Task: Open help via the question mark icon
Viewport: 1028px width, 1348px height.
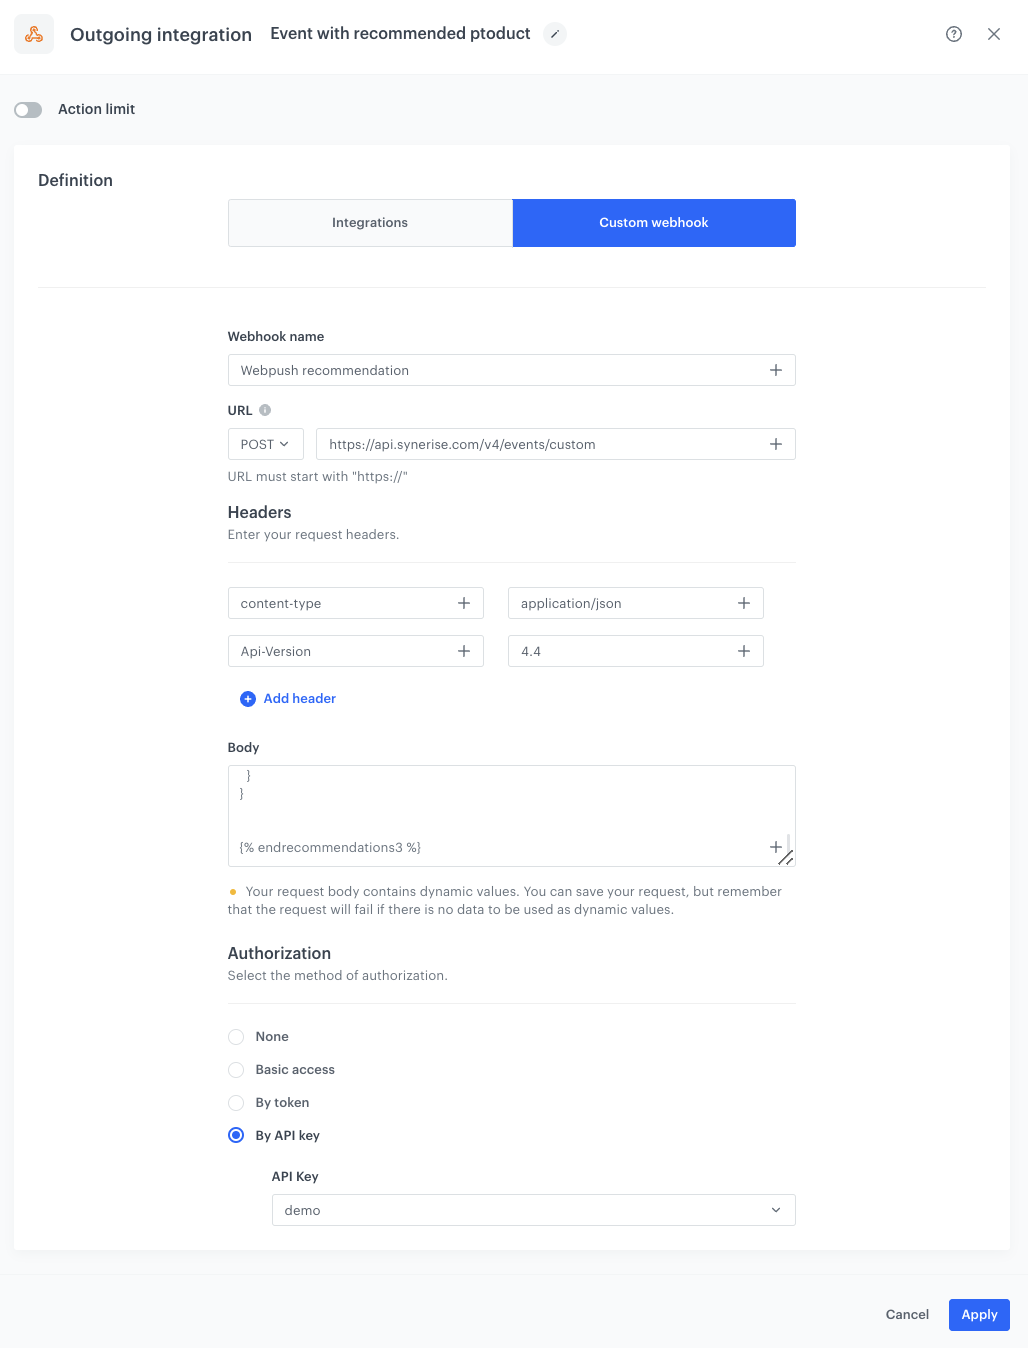Action: click(x=954, y=34)
